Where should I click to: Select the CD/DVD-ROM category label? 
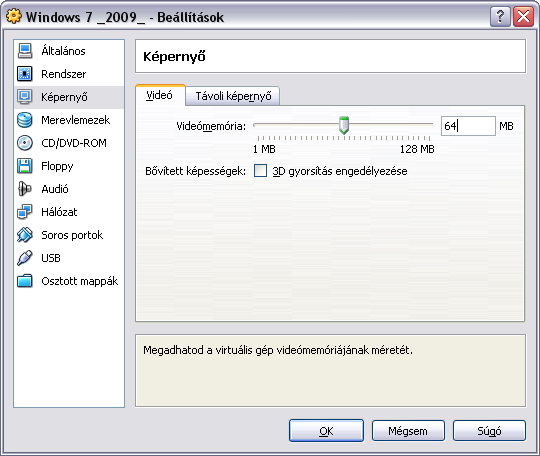pos(74,143)
